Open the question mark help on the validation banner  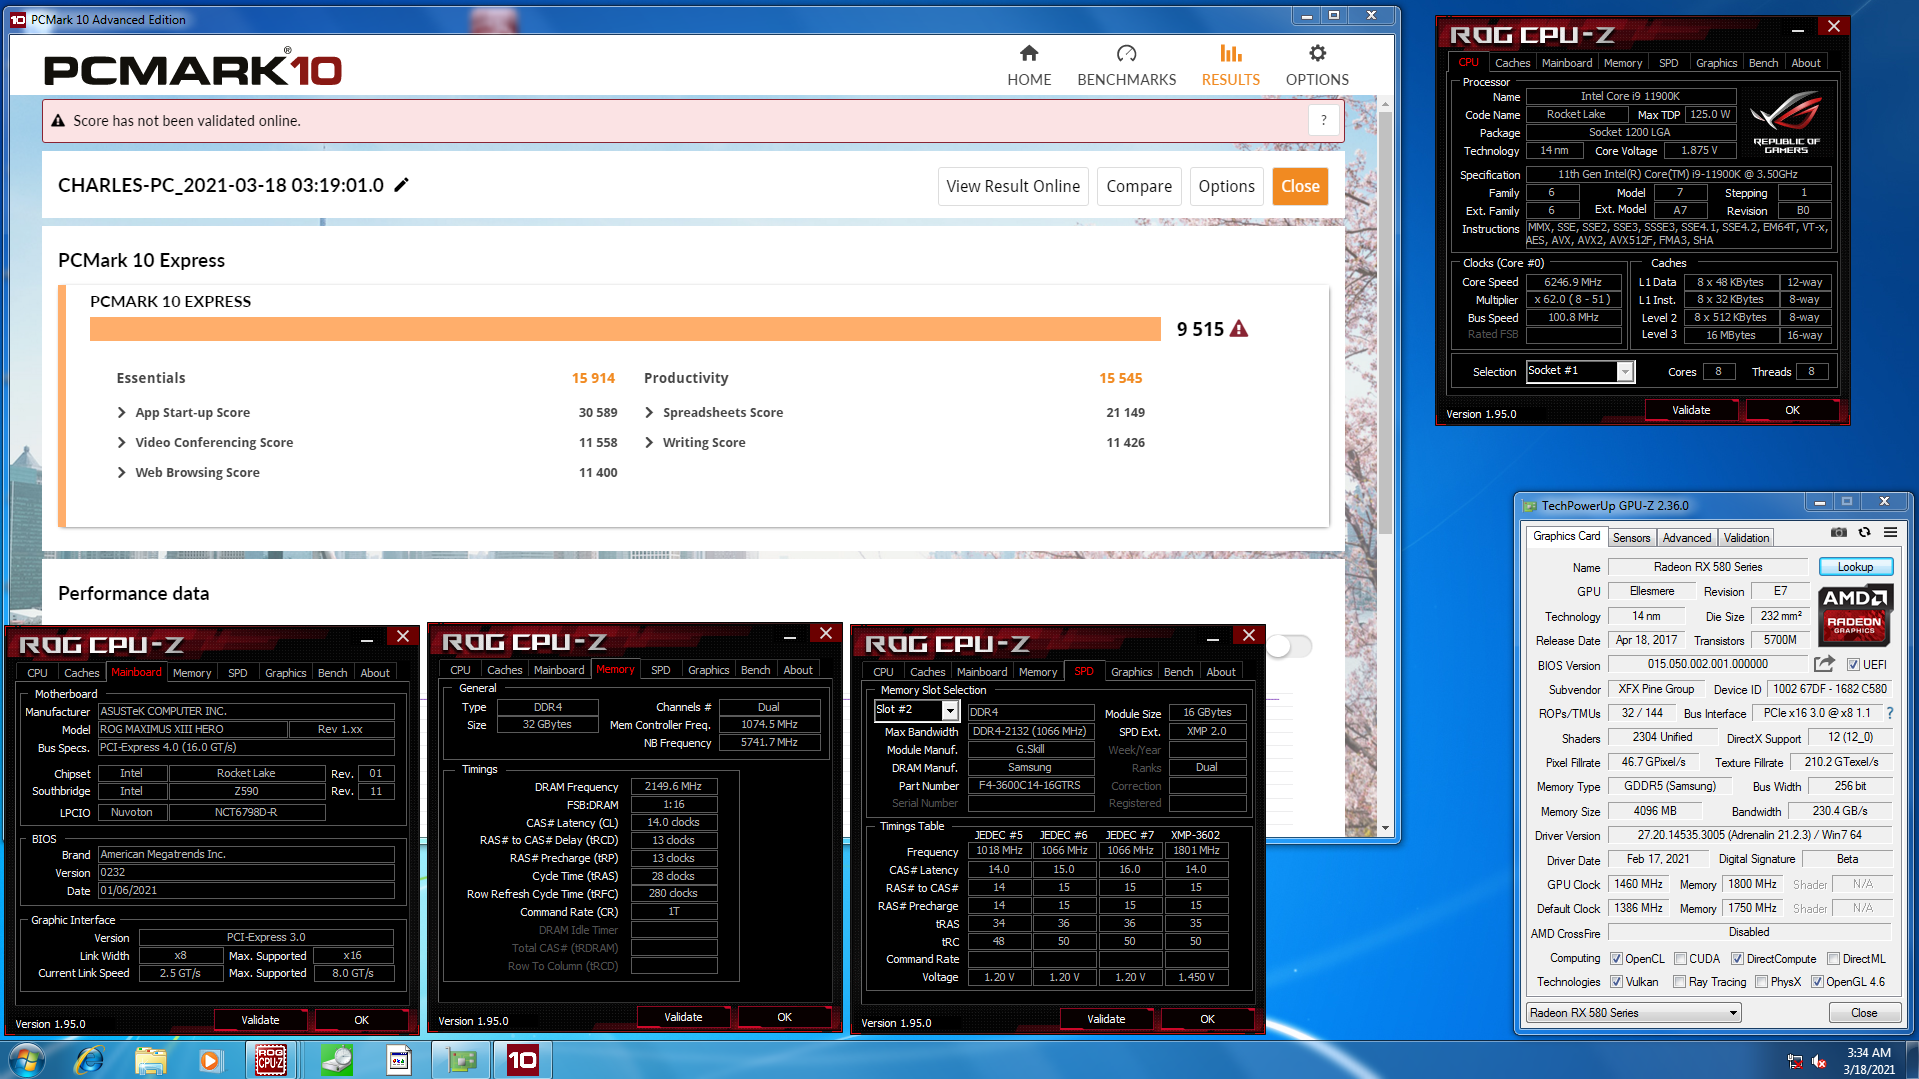(x=1323, y=121)
